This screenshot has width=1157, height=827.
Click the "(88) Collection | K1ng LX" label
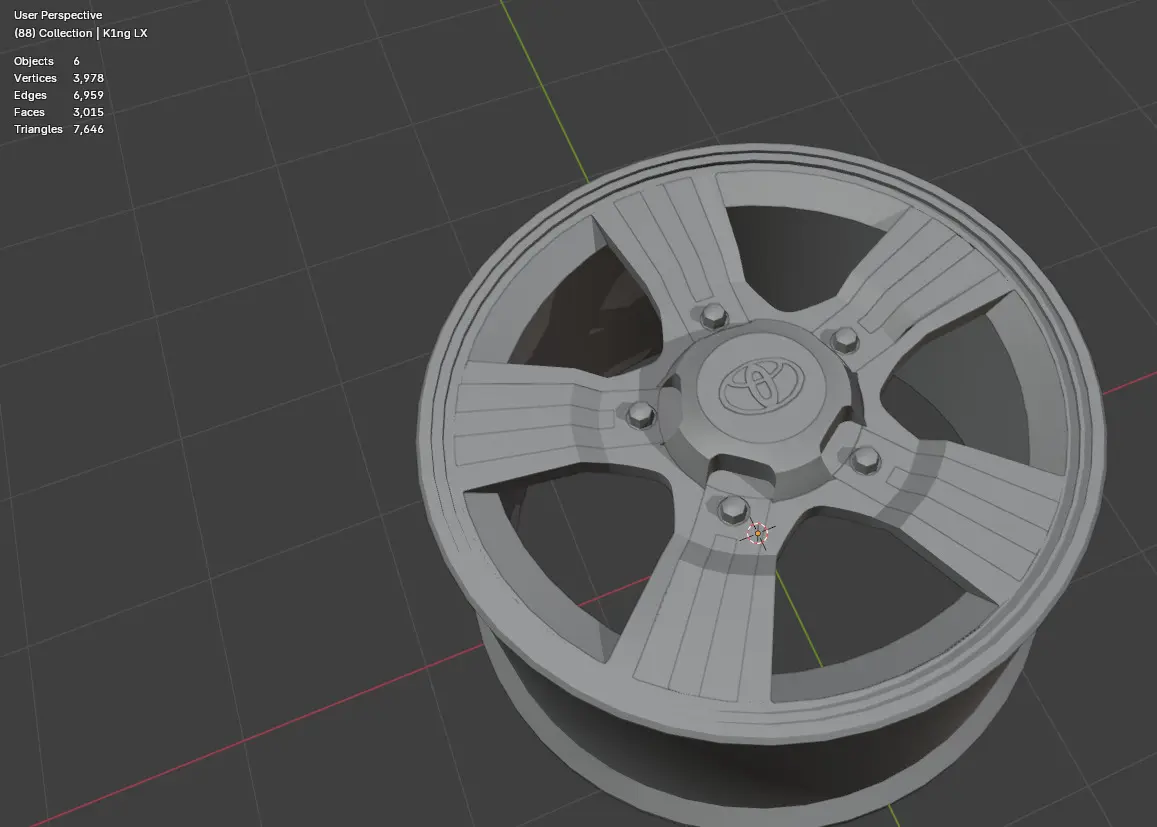point(80,33)
